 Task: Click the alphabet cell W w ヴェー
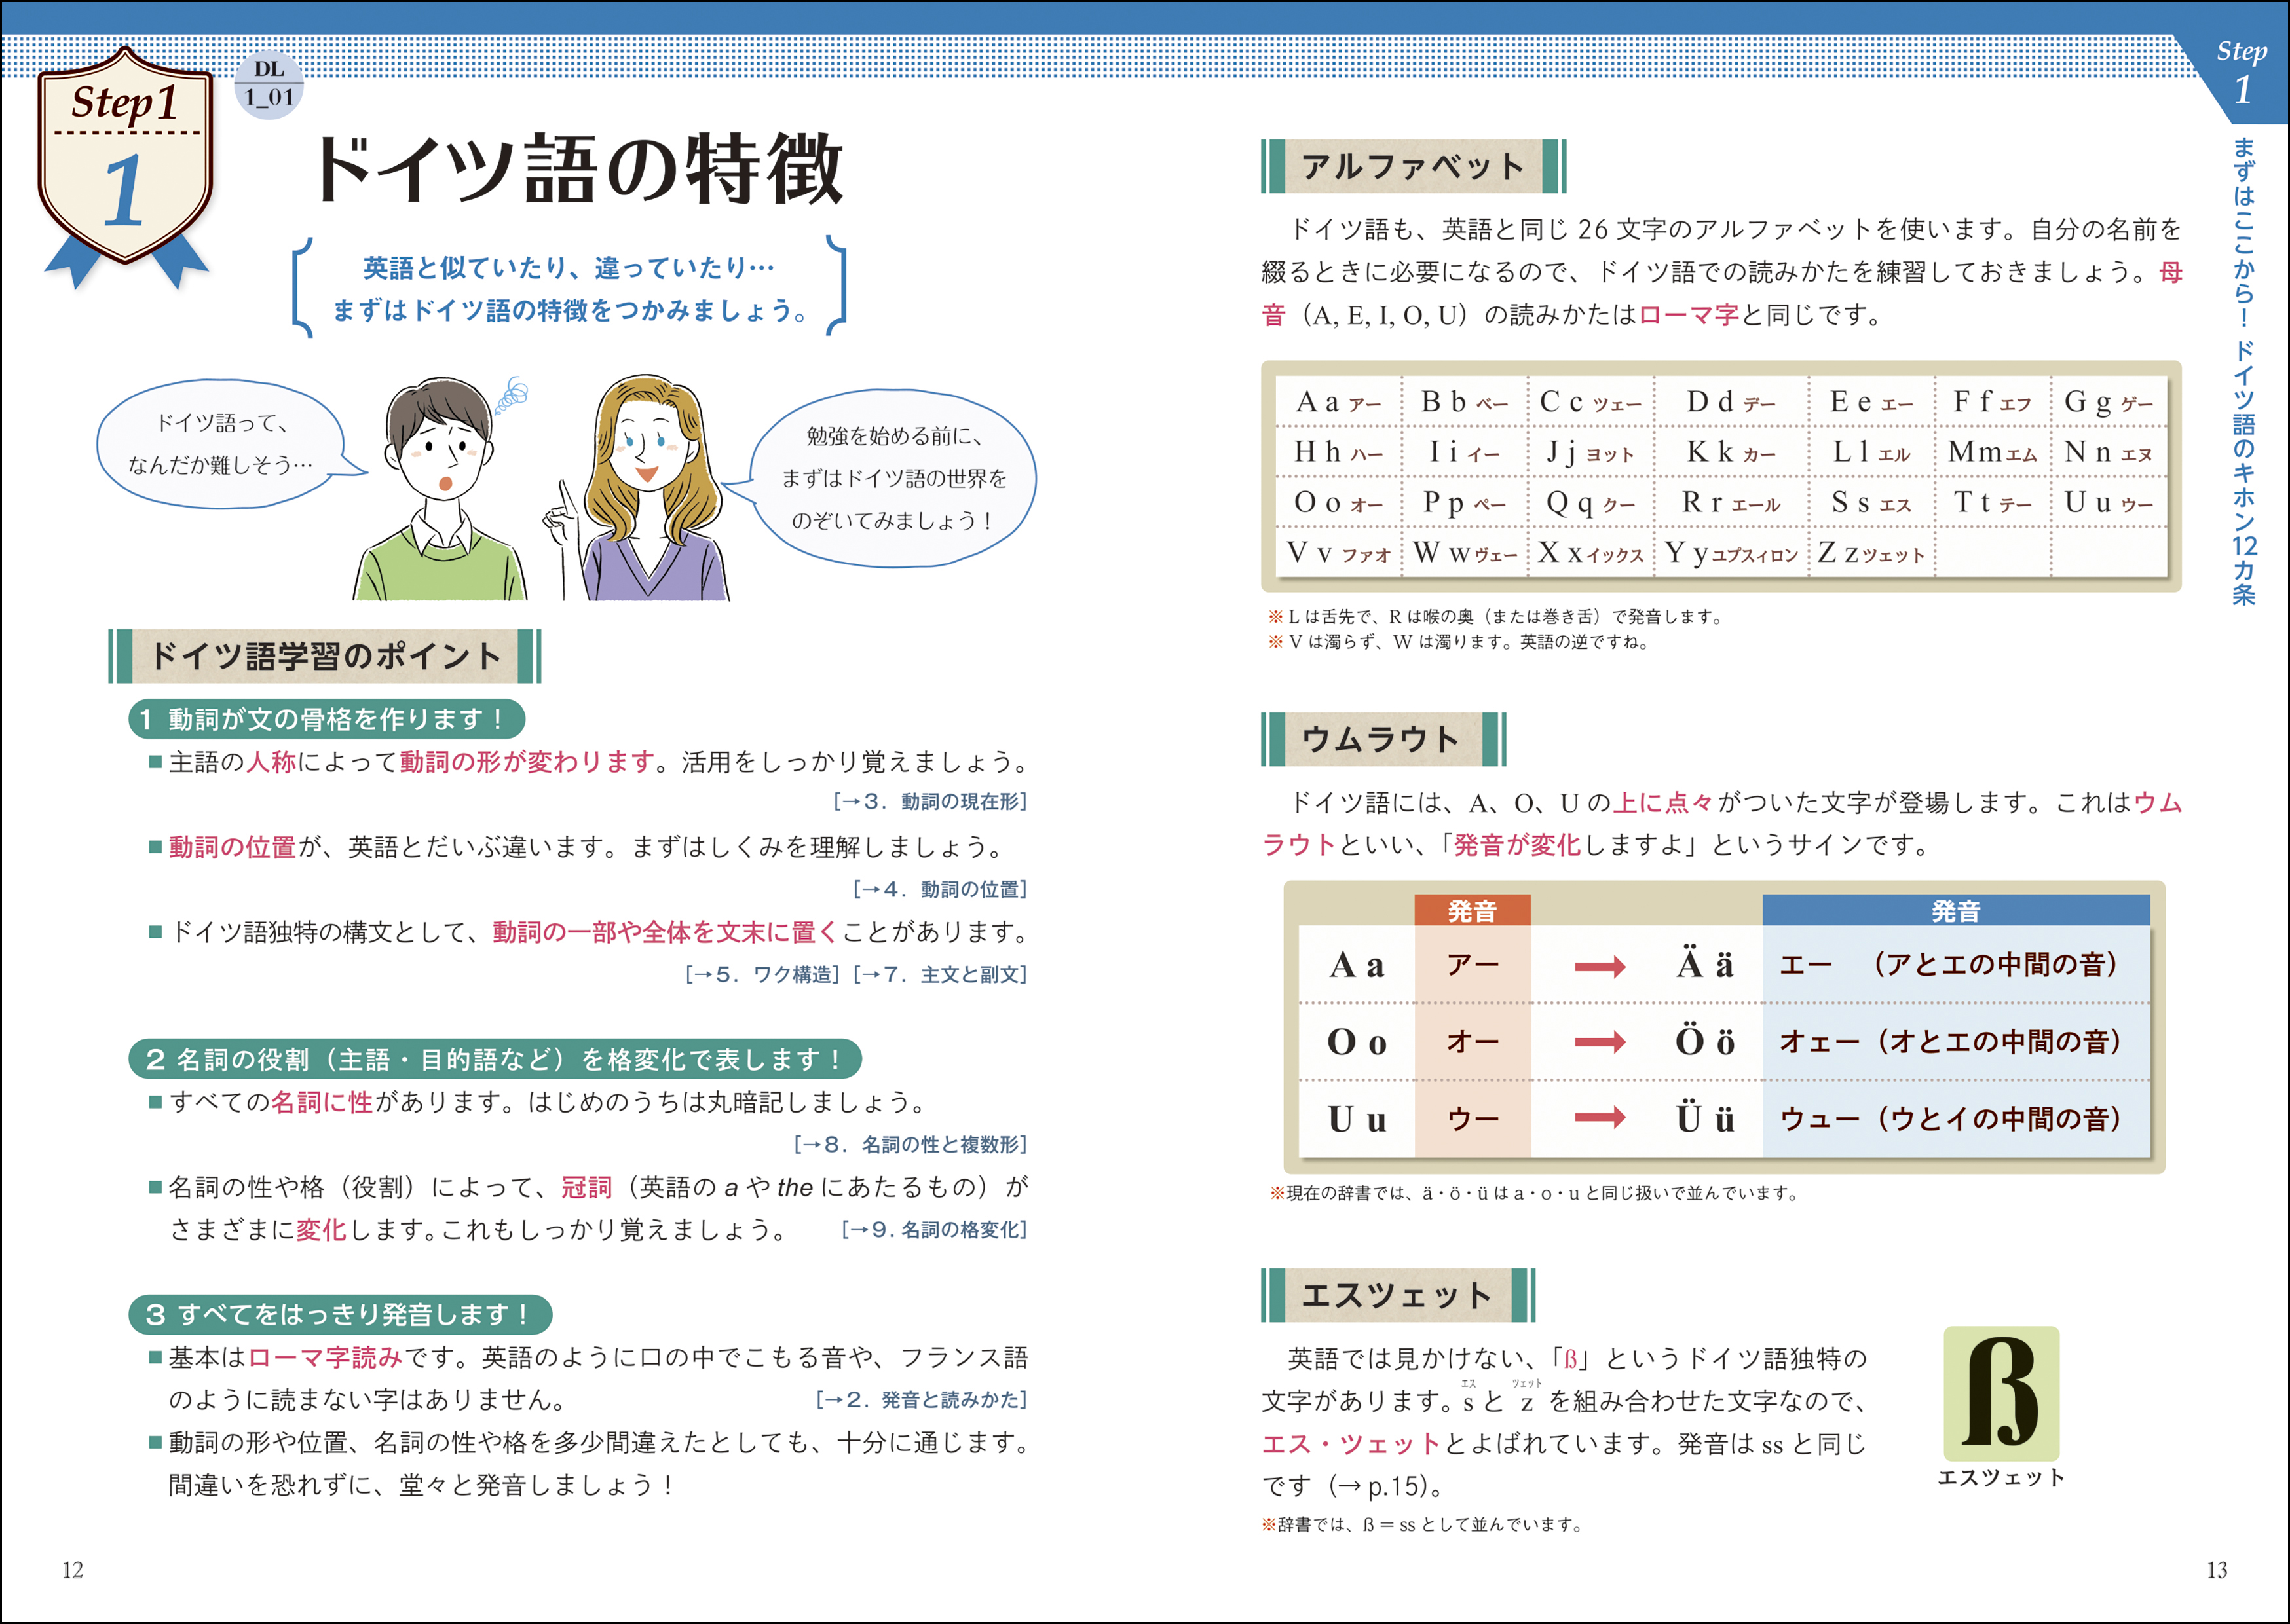pyautogui.click(x=1465, y=553)
